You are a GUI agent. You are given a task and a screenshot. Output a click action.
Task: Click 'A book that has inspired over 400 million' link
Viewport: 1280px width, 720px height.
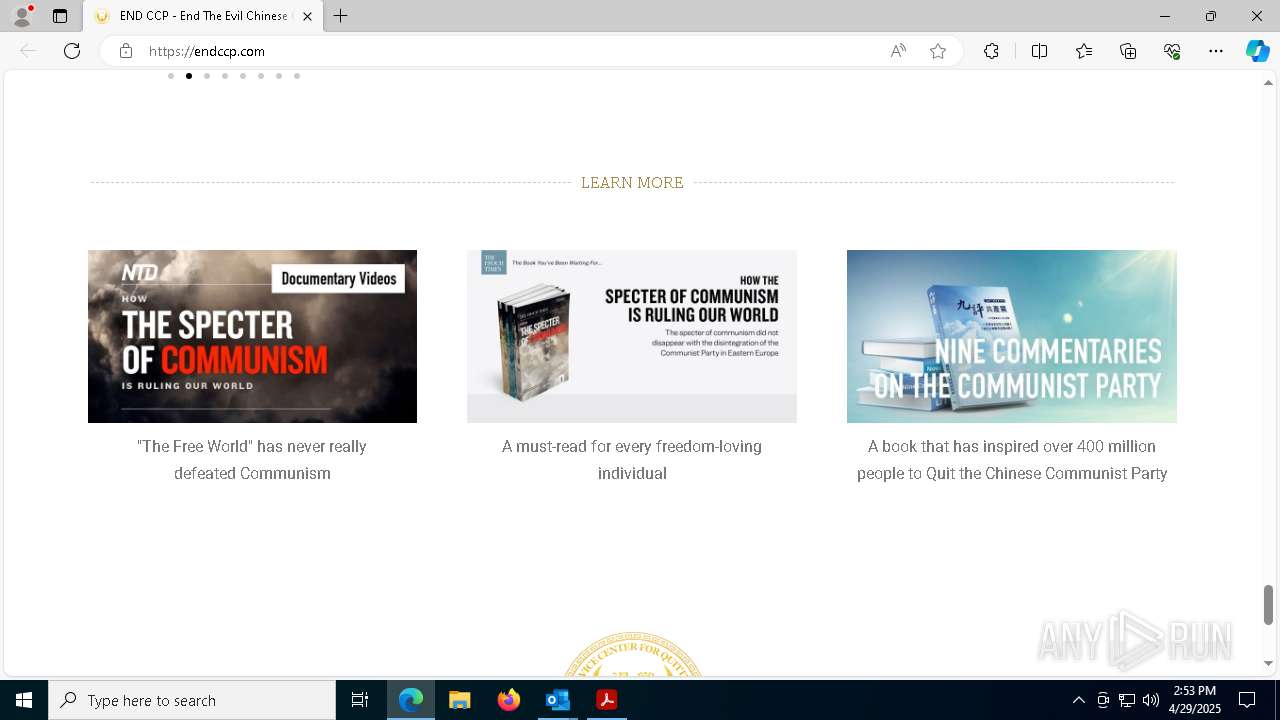coord(1012,460)
